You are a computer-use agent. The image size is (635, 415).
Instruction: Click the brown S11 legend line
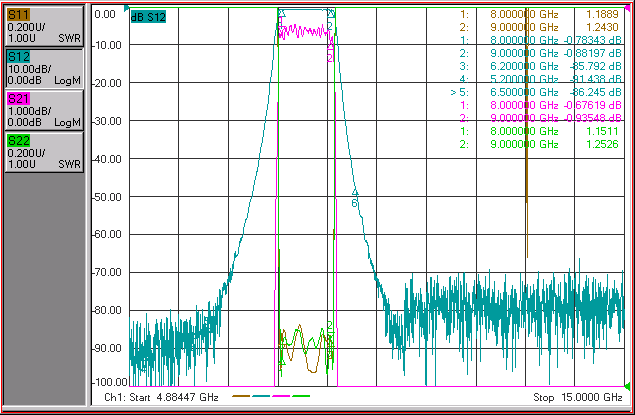[x=241, y=396]
